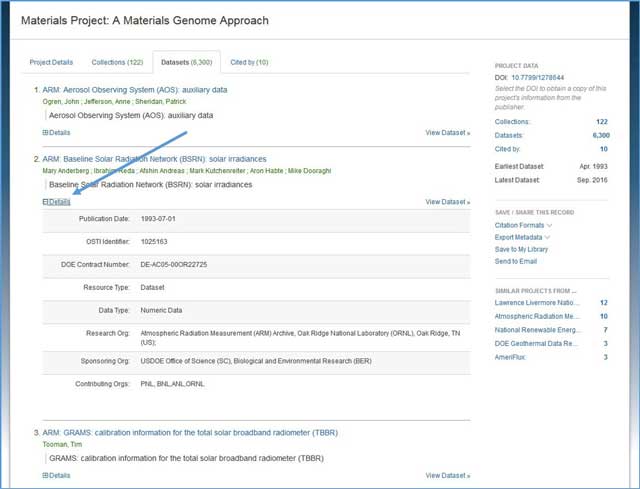640x489 pixels.
Task: Open ARM: Aerosol Observing System (AOS) dataset title
Action: (x=135, y=90)
